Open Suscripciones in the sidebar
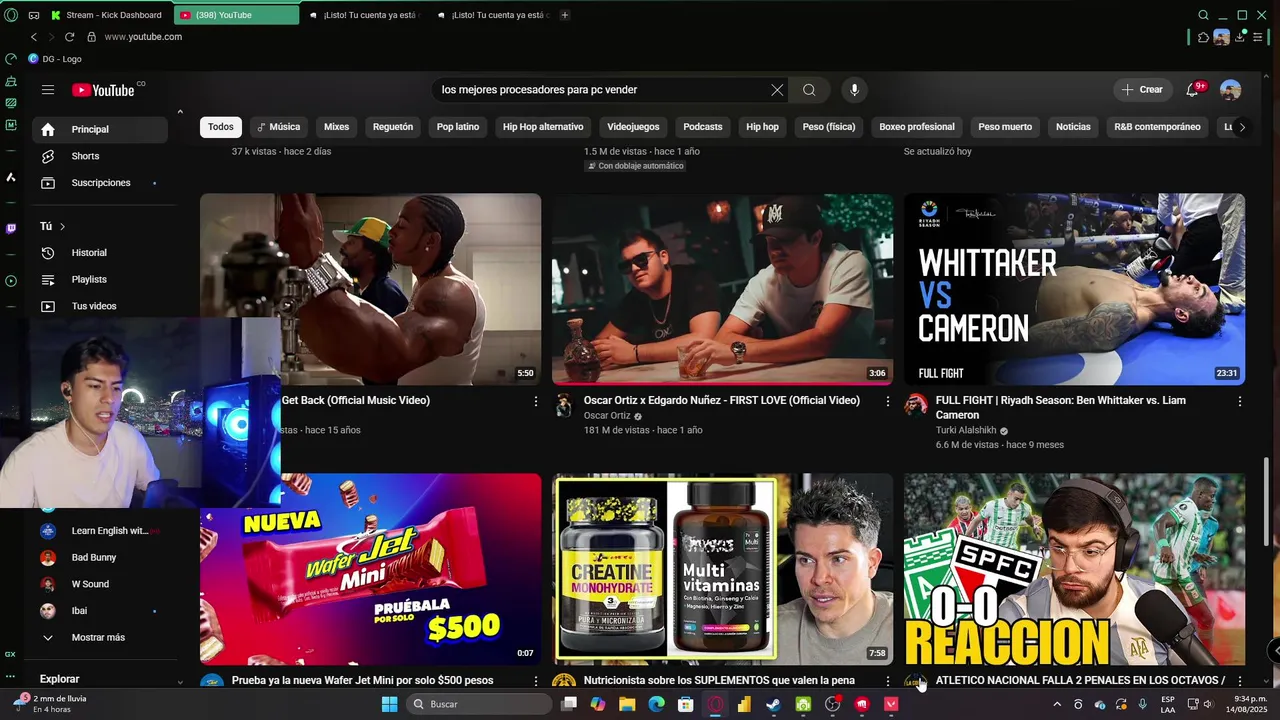 tap(98, 183)
